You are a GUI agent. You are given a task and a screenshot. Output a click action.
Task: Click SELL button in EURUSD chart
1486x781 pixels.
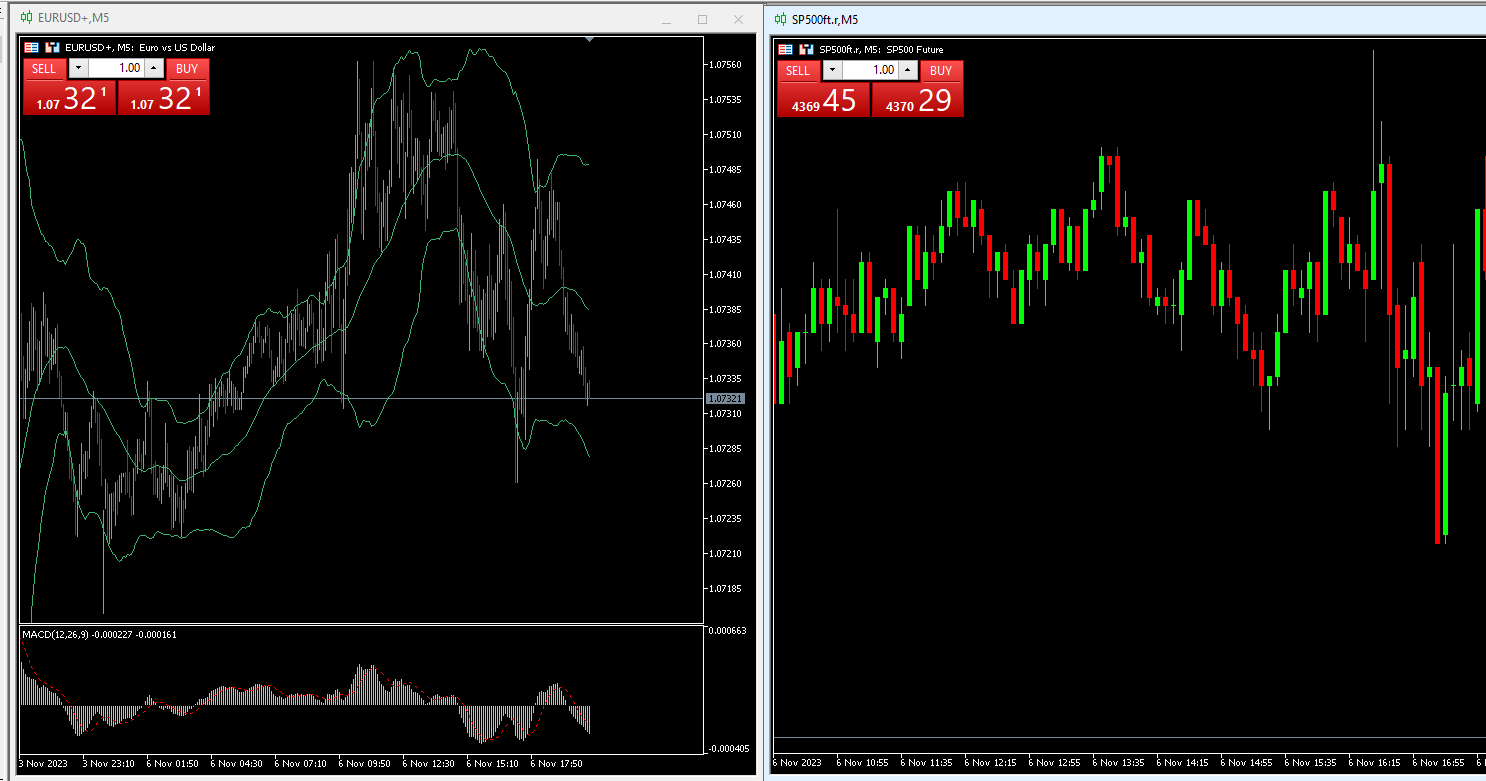44,69
